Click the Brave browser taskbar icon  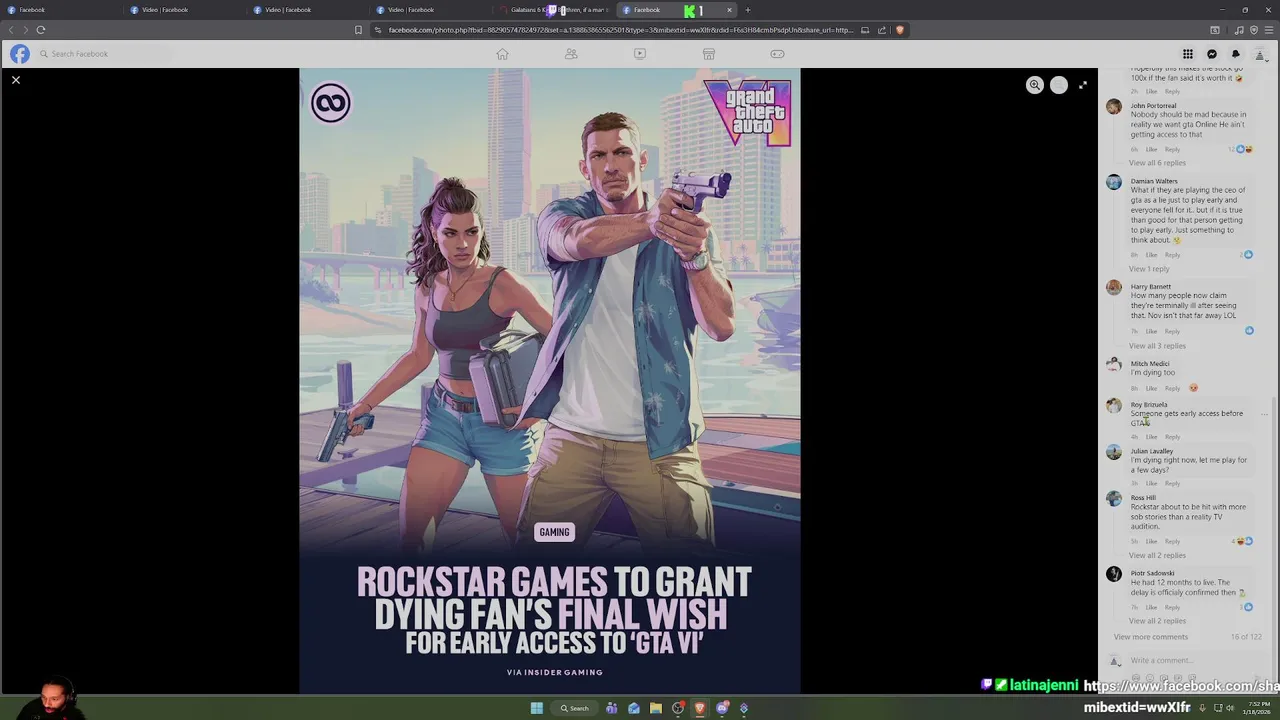coord(700,708)
